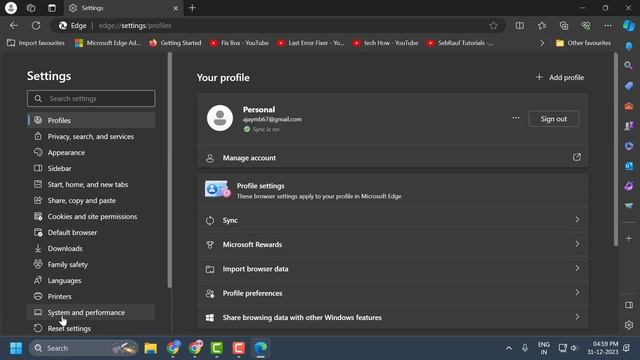Open Getting Started bookmark
The width and height of the screenshot is (640, 360).
(175, 43)
